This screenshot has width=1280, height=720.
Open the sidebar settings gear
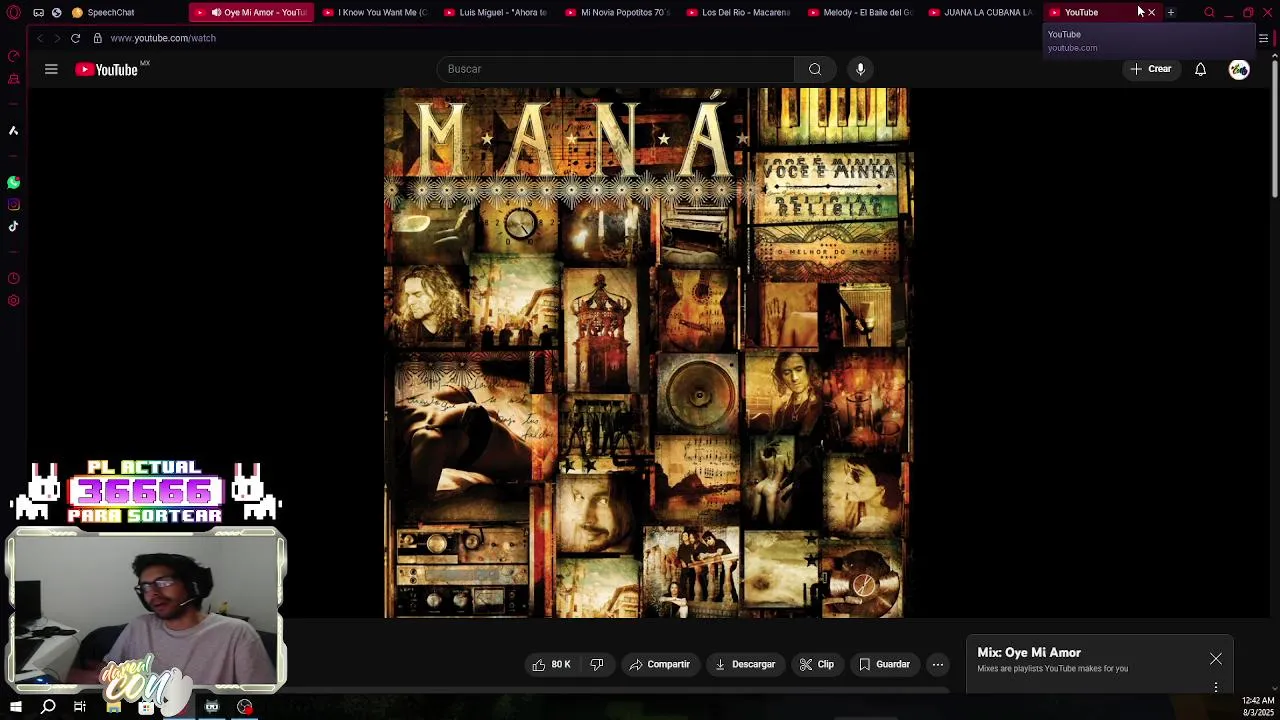pos(13,301)
